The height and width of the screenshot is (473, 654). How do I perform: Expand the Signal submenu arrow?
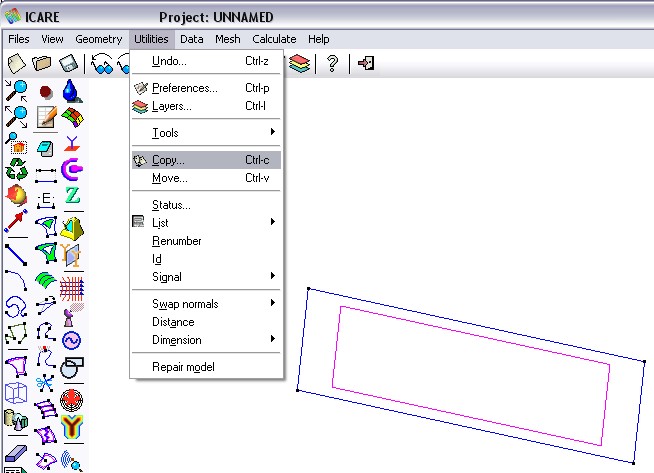click(x=273, y=276)
